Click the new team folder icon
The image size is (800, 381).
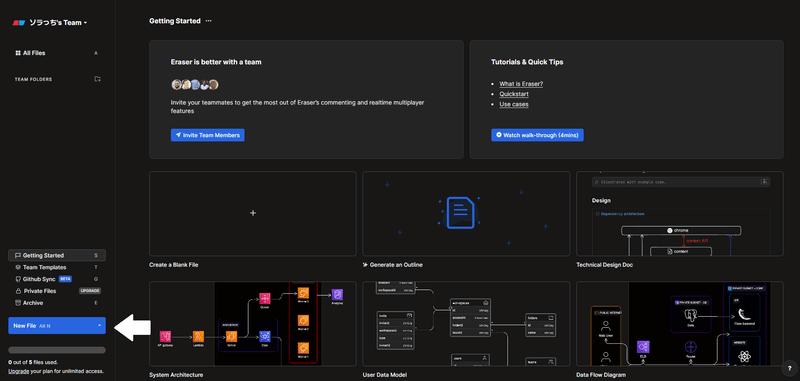(x=97, y=79)
